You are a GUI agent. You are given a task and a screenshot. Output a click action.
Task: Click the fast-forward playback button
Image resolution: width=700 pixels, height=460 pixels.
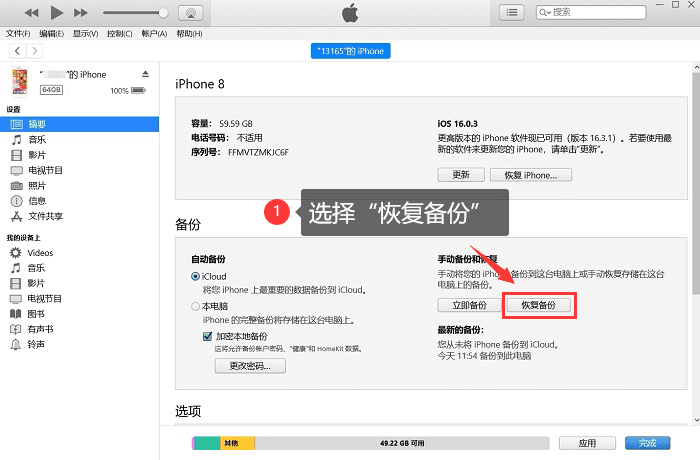pyautogui.click(x=81, y=13)
